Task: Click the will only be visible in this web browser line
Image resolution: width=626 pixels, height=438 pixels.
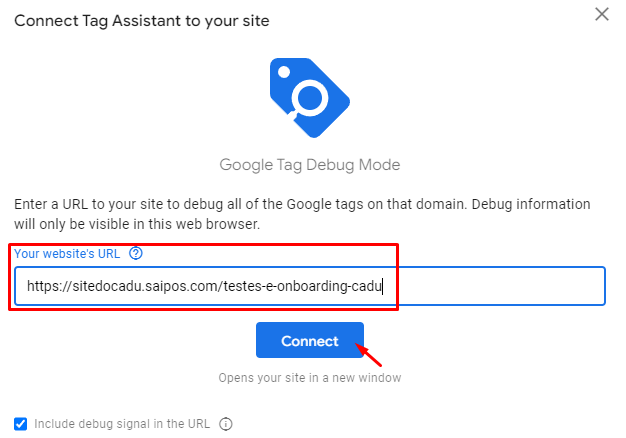Action: click(x=137, y=224)
